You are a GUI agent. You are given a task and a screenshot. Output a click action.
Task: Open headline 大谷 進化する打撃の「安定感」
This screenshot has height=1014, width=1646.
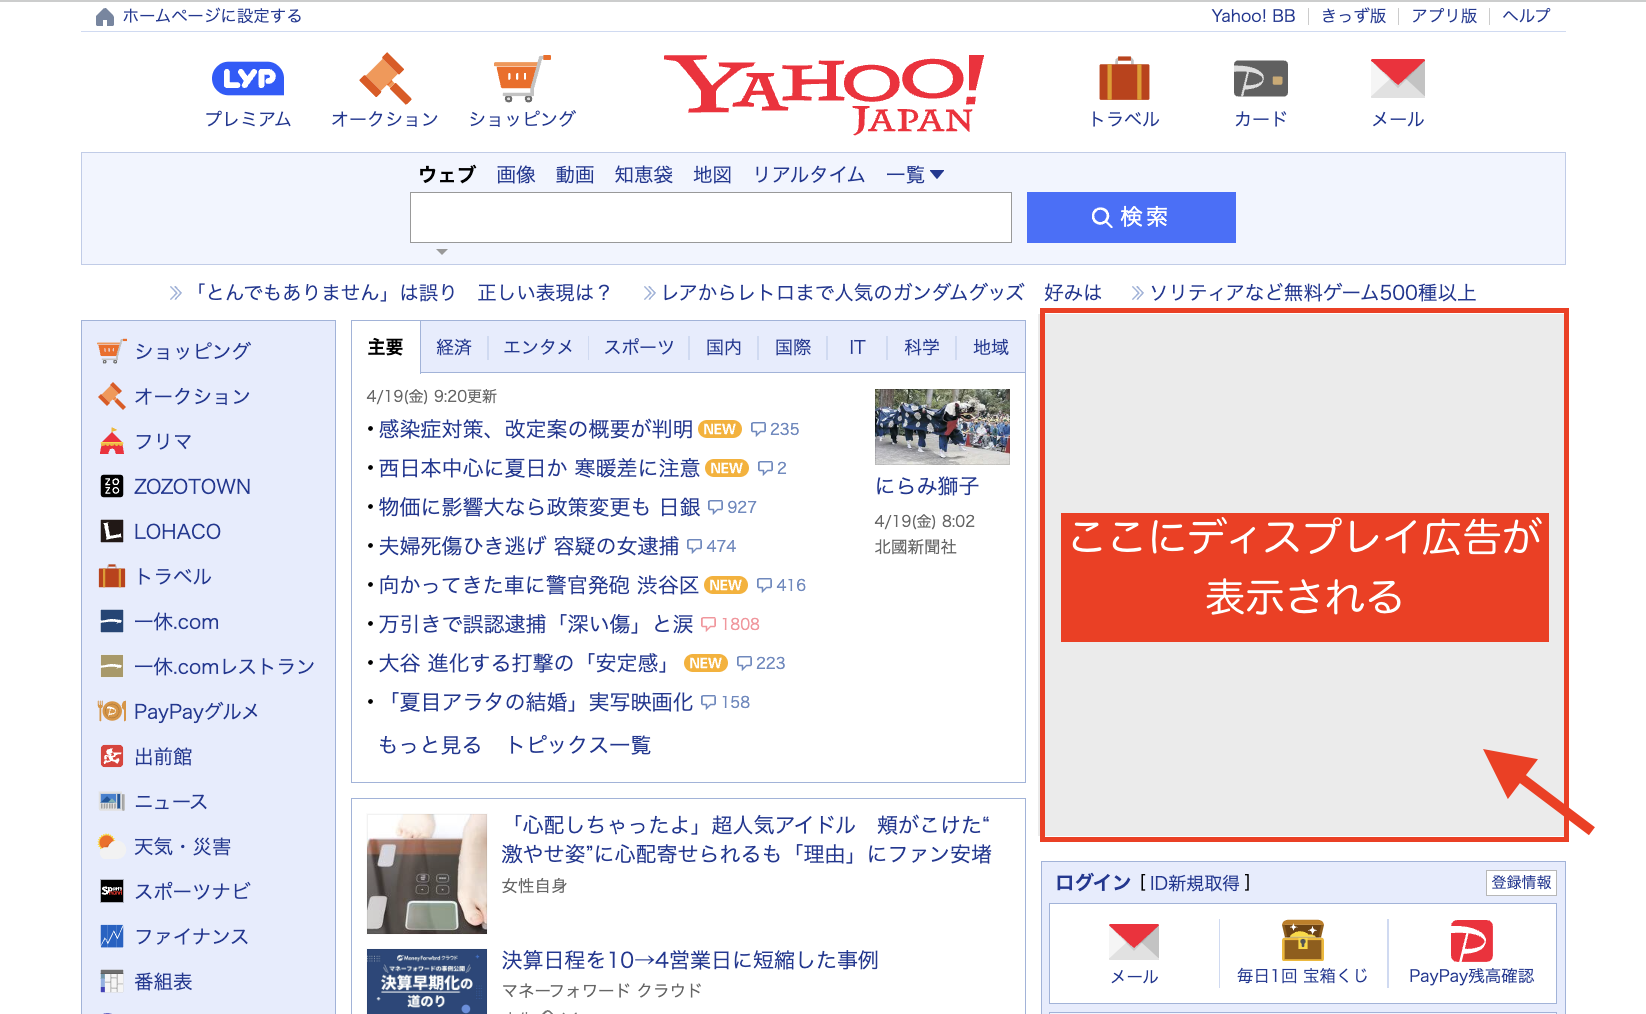(x=527, y=663)
